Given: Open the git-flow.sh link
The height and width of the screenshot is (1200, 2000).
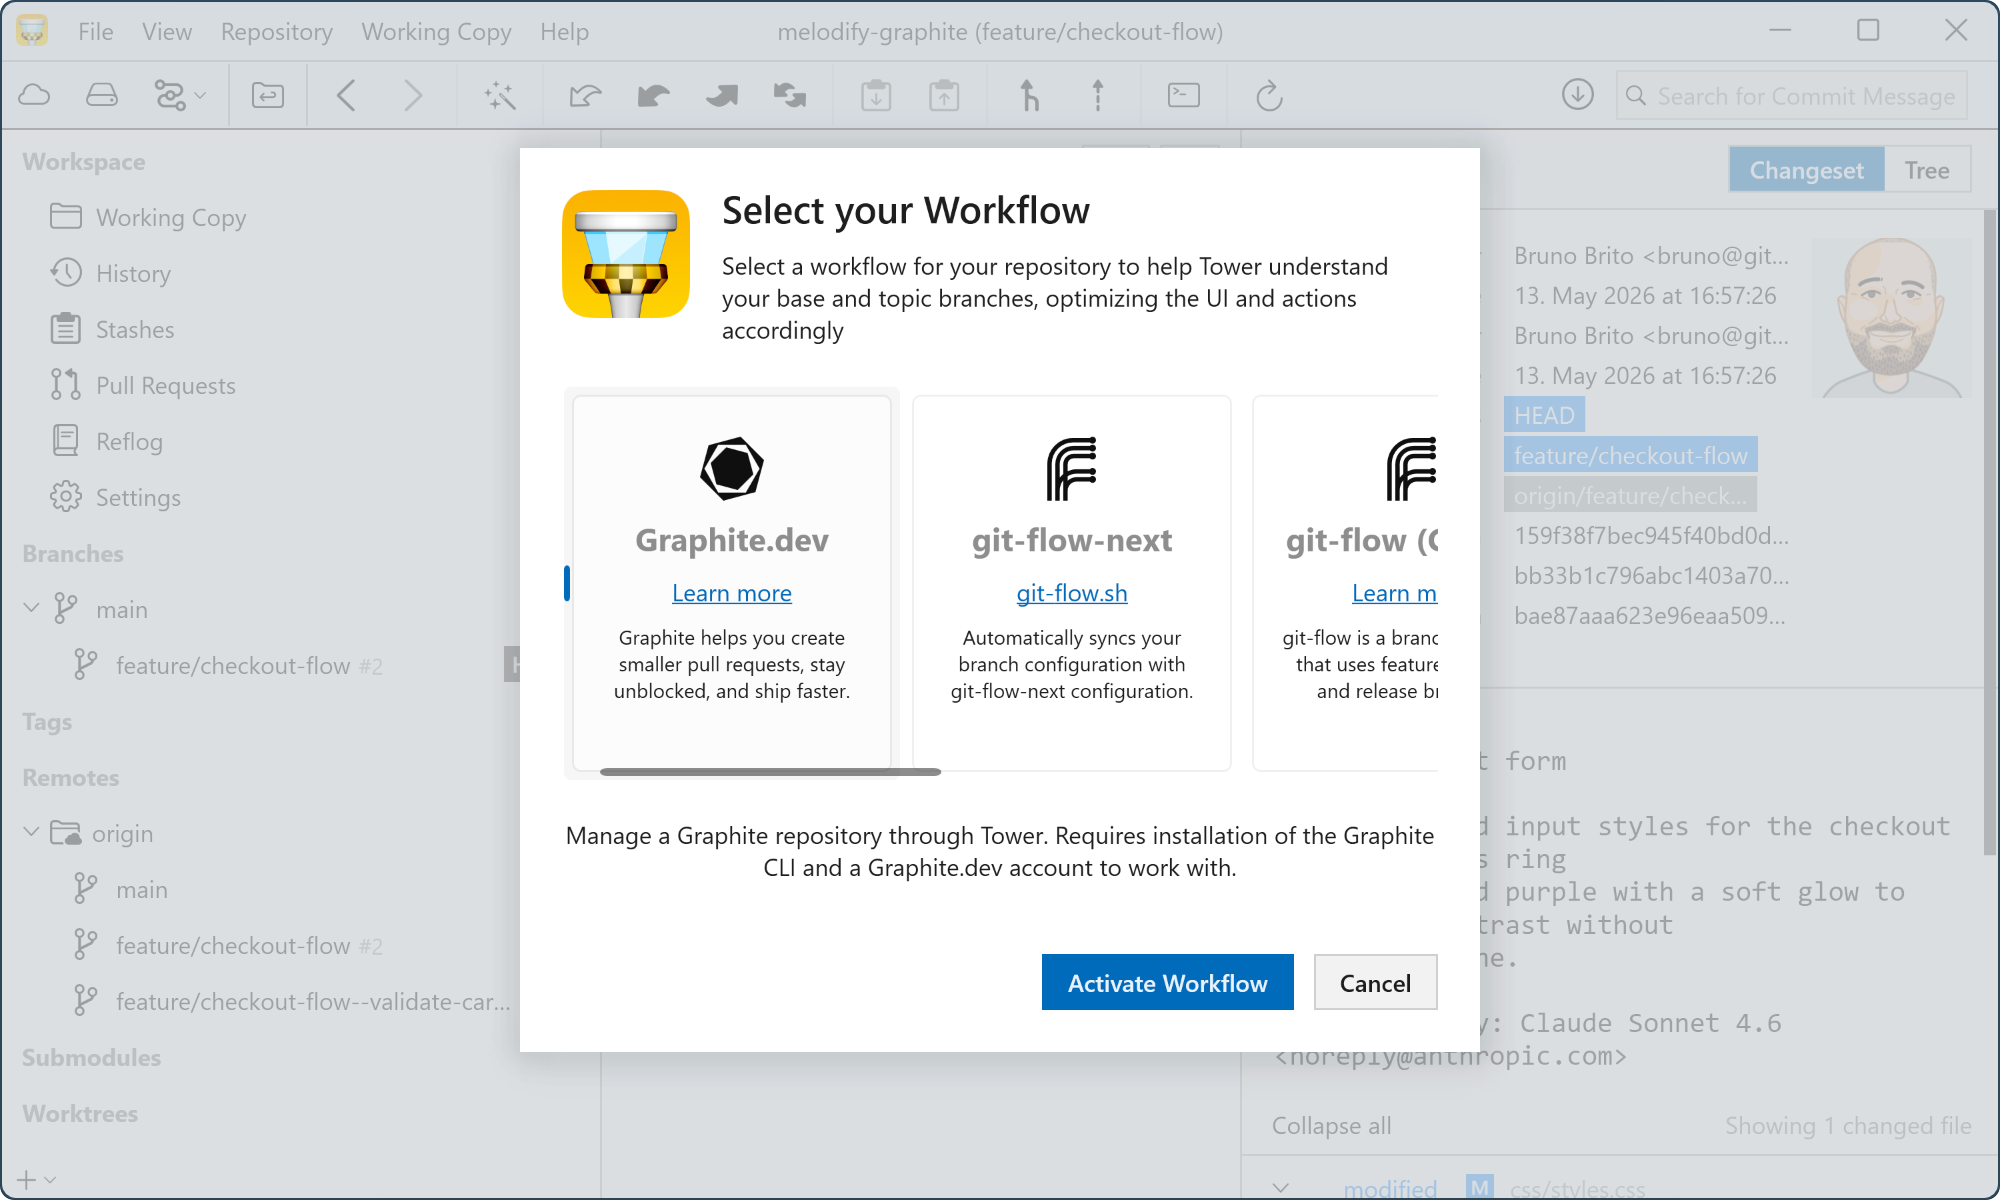Looking at the screenshot, I should [x=1072, y=593].
